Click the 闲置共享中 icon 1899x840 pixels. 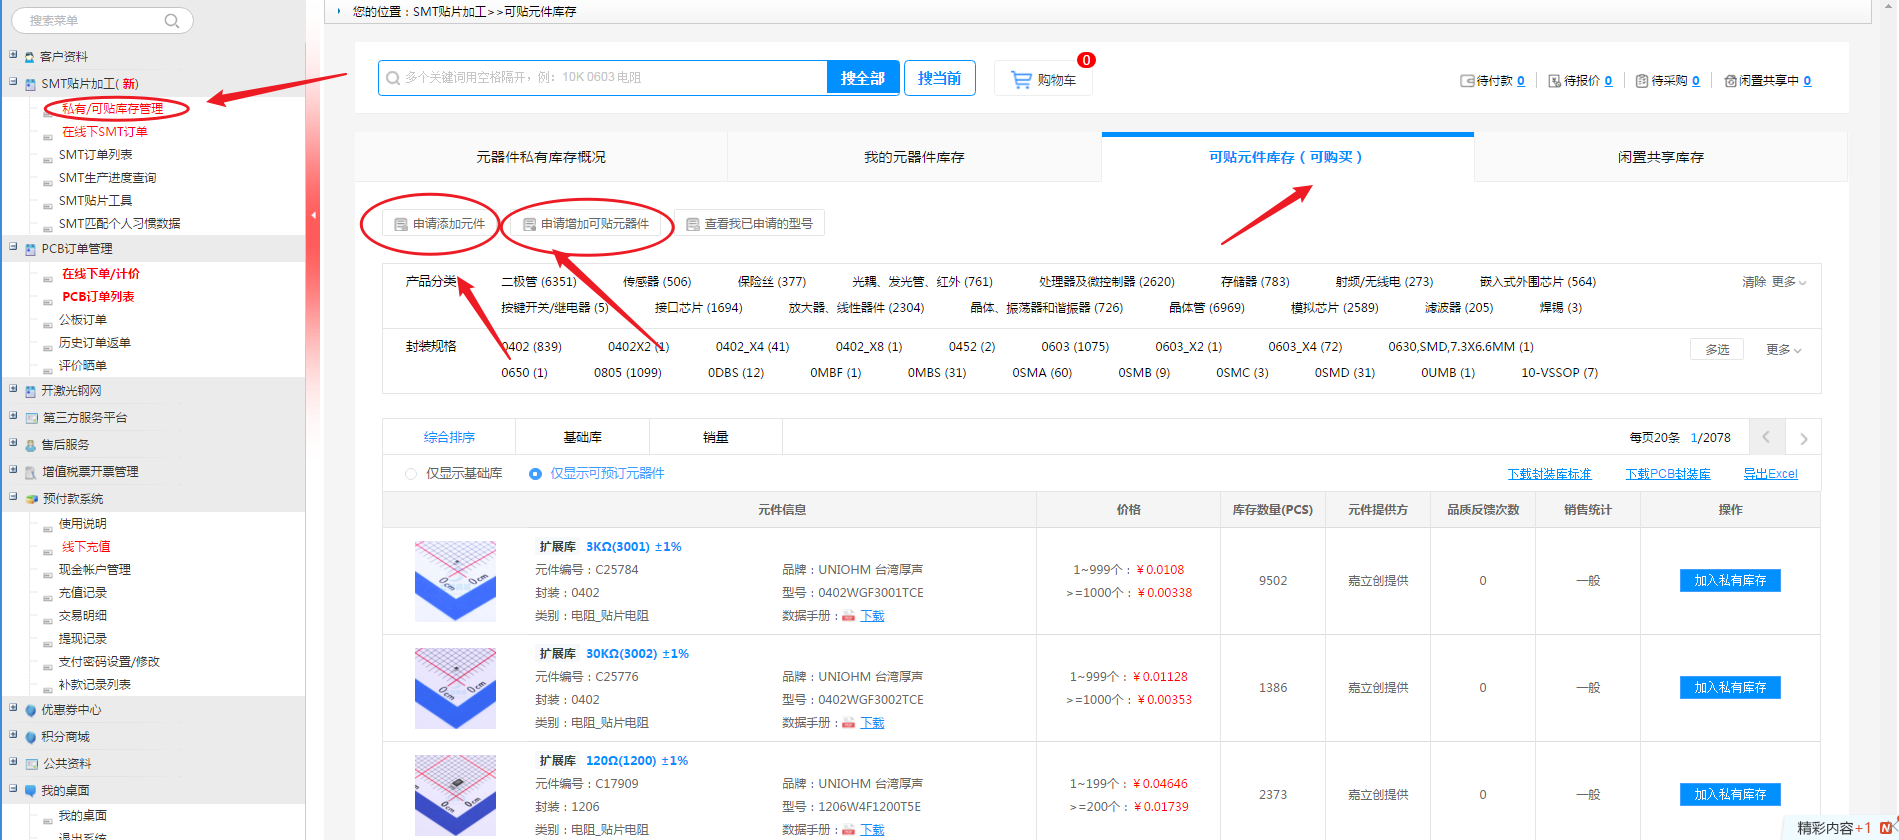pyautogui.click(x=1730, y=81)
